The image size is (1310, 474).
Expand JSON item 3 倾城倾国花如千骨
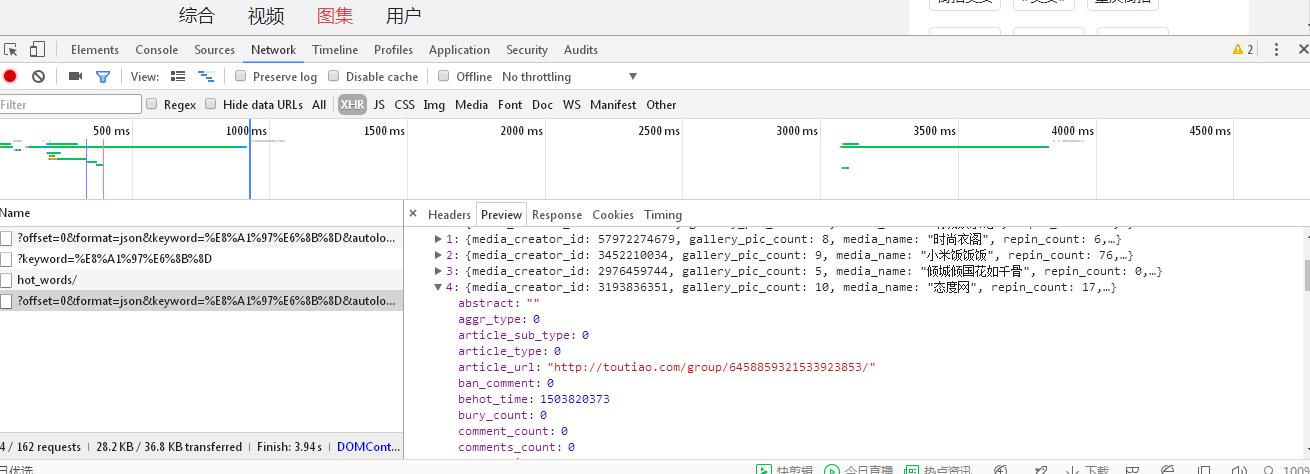pos(438,271)
